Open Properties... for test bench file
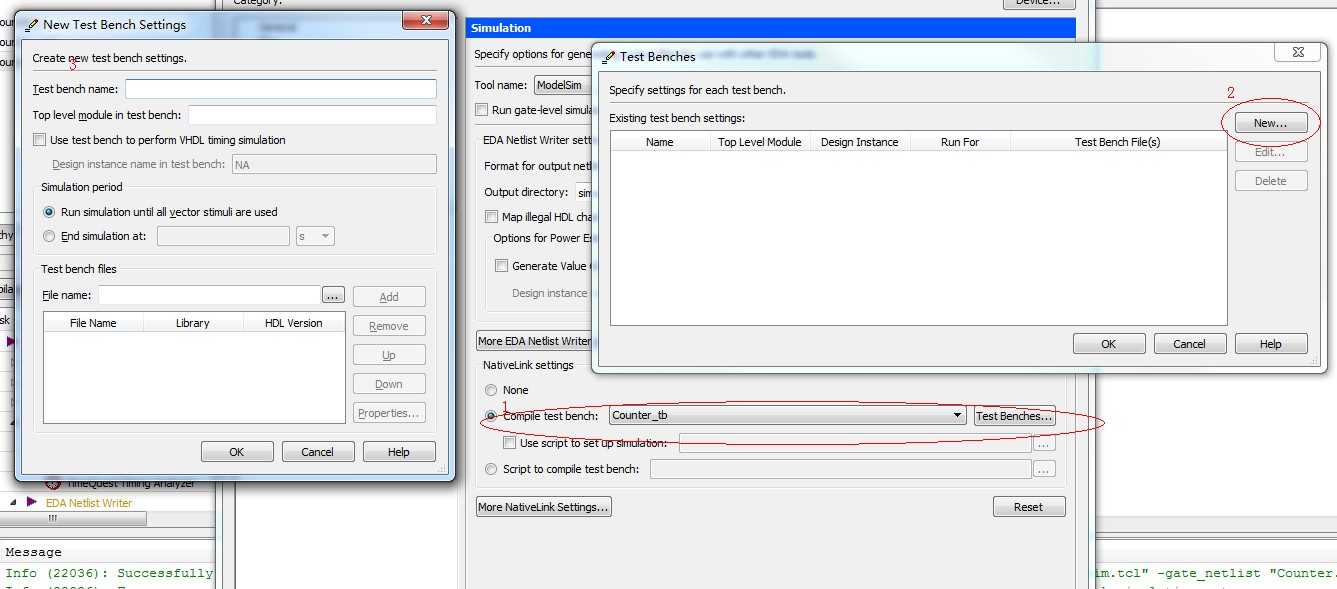Viewport: 1337px width, 589px height. coord(389,413)
